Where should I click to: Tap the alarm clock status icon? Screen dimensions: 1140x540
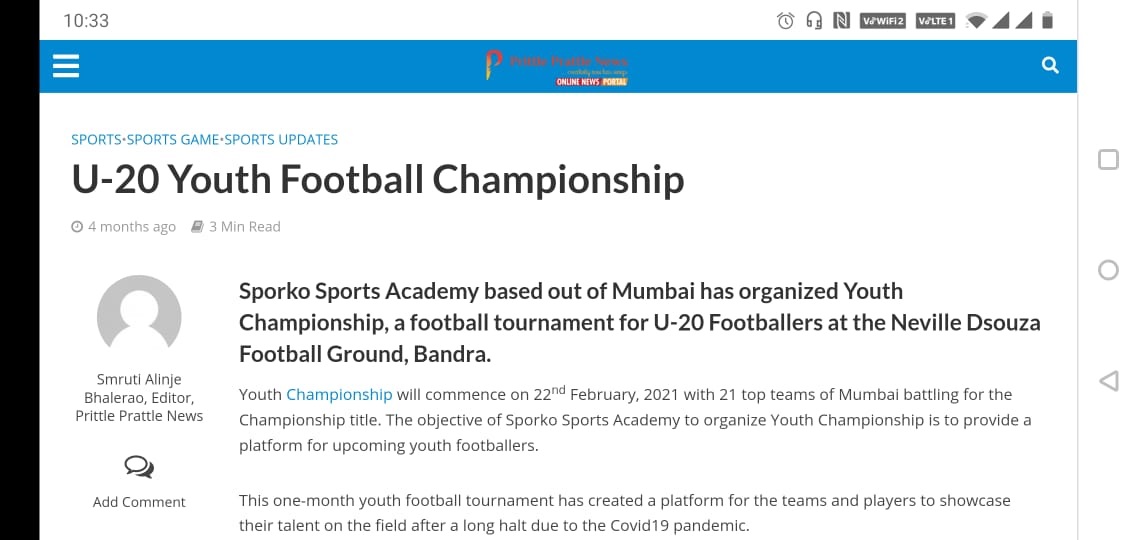point(786,21)
